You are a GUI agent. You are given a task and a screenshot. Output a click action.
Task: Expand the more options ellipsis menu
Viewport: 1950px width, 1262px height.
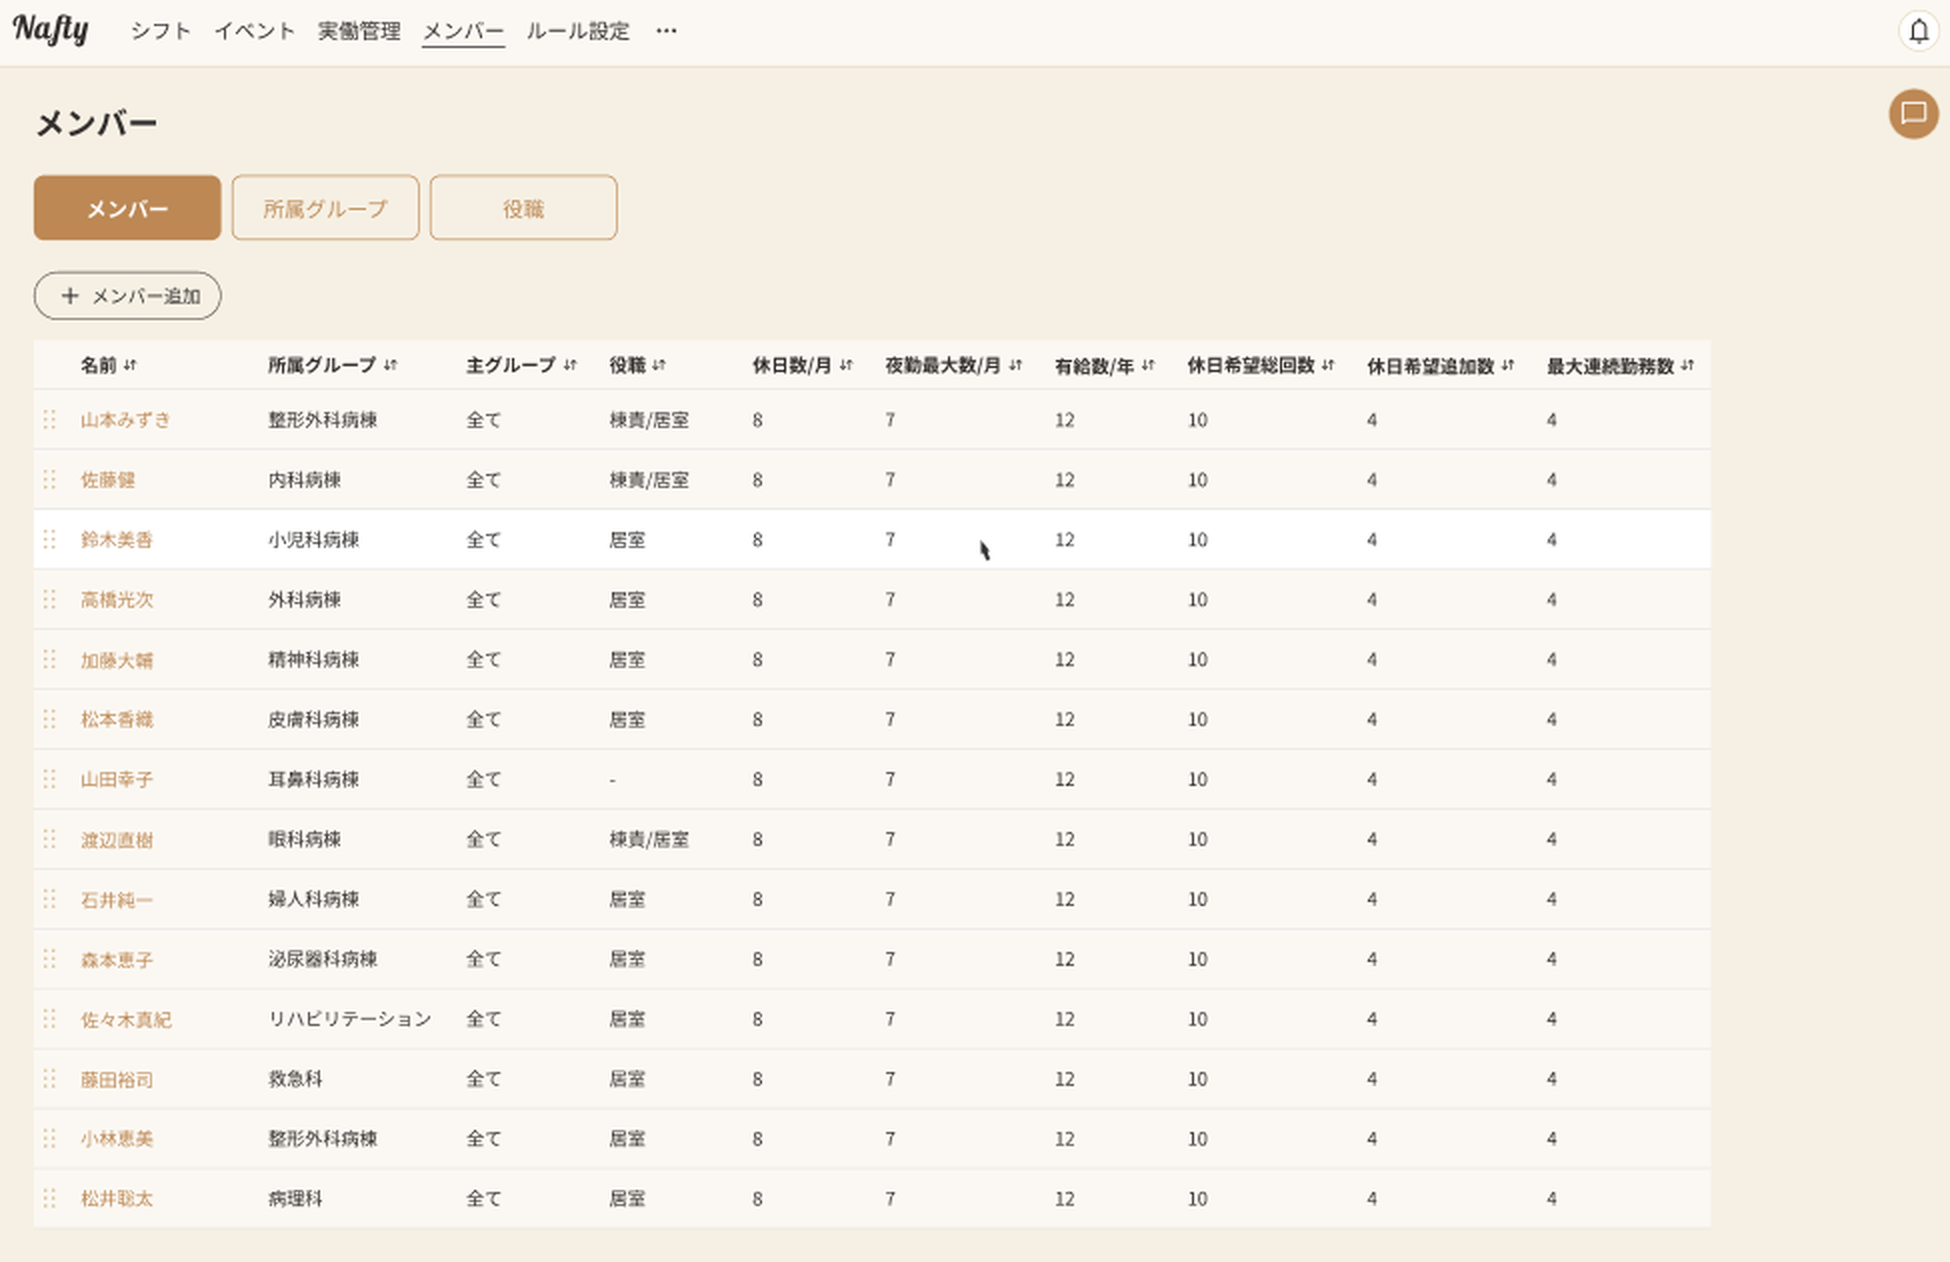pos(666,31)
